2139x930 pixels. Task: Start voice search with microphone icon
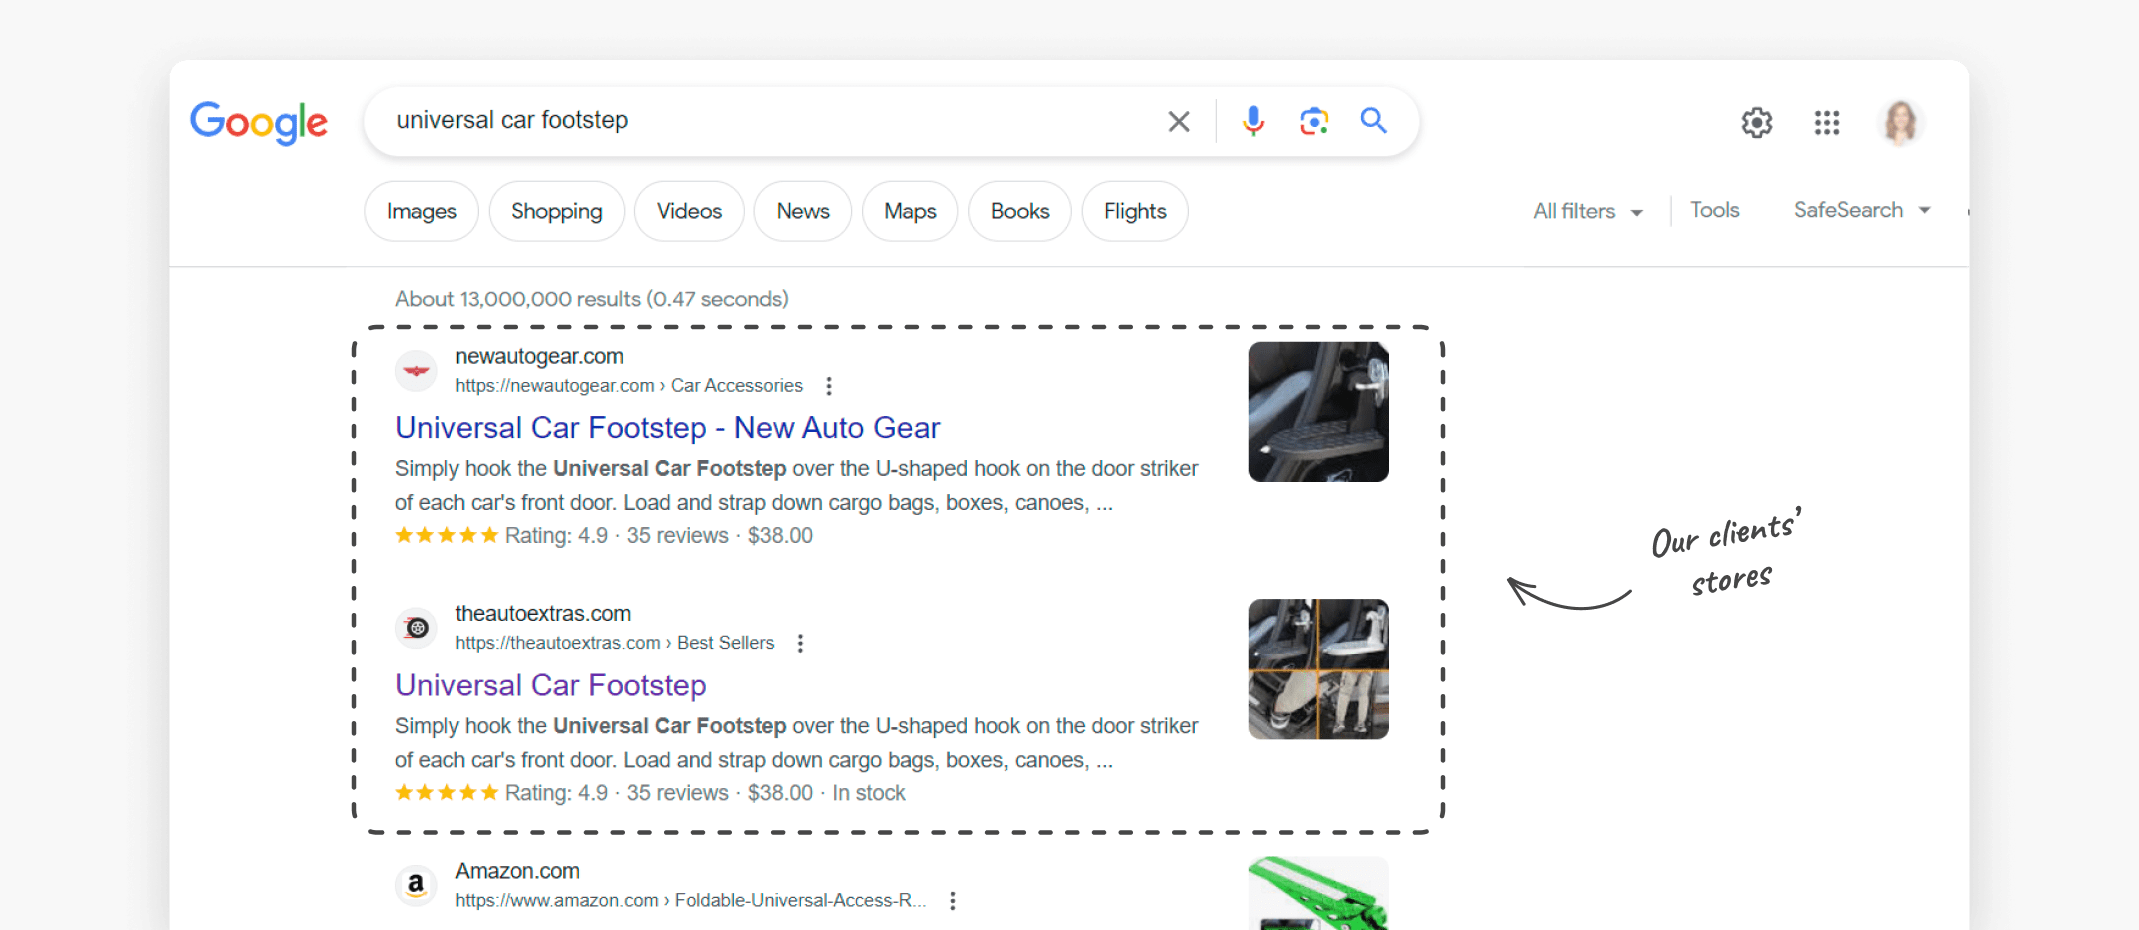point(1253,121)
